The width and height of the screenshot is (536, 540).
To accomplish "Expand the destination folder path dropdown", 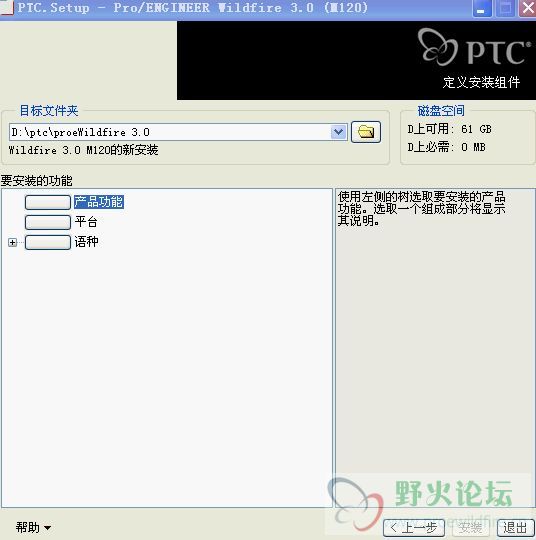I will click(339, 132).
